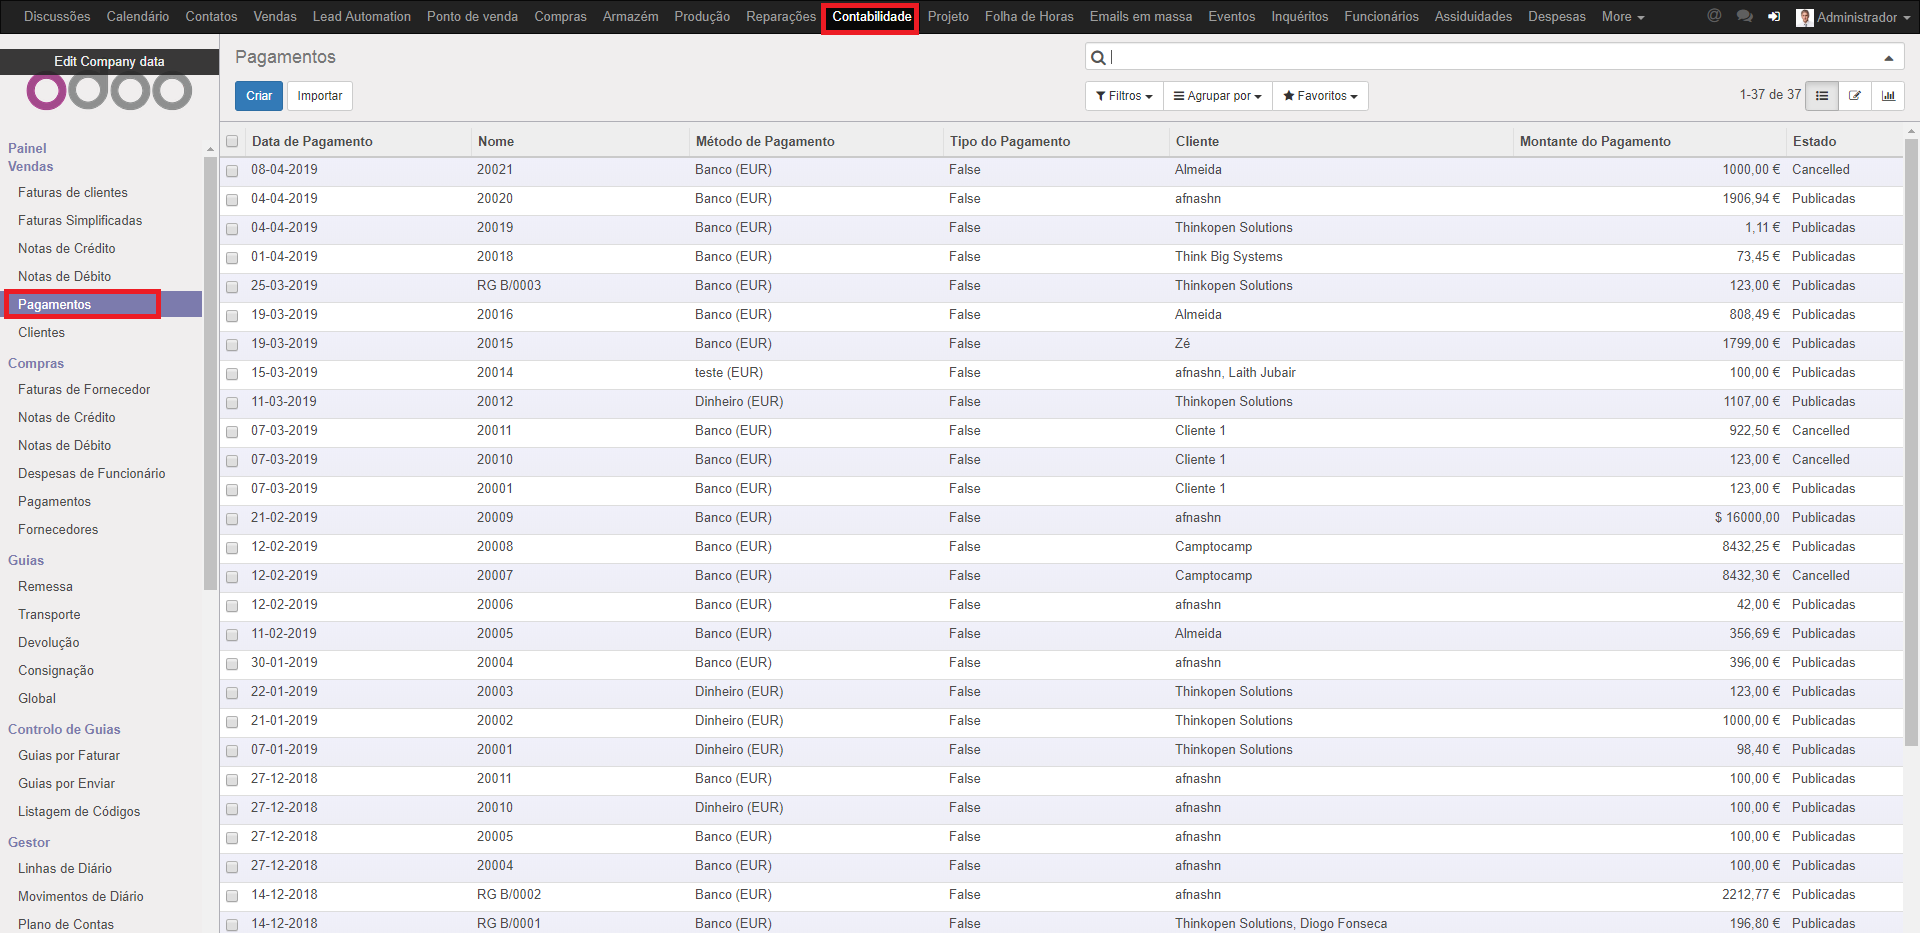Viewport: 1920px width, 933px height.
Task: Click the Importar button
Action: coord(320,96)
